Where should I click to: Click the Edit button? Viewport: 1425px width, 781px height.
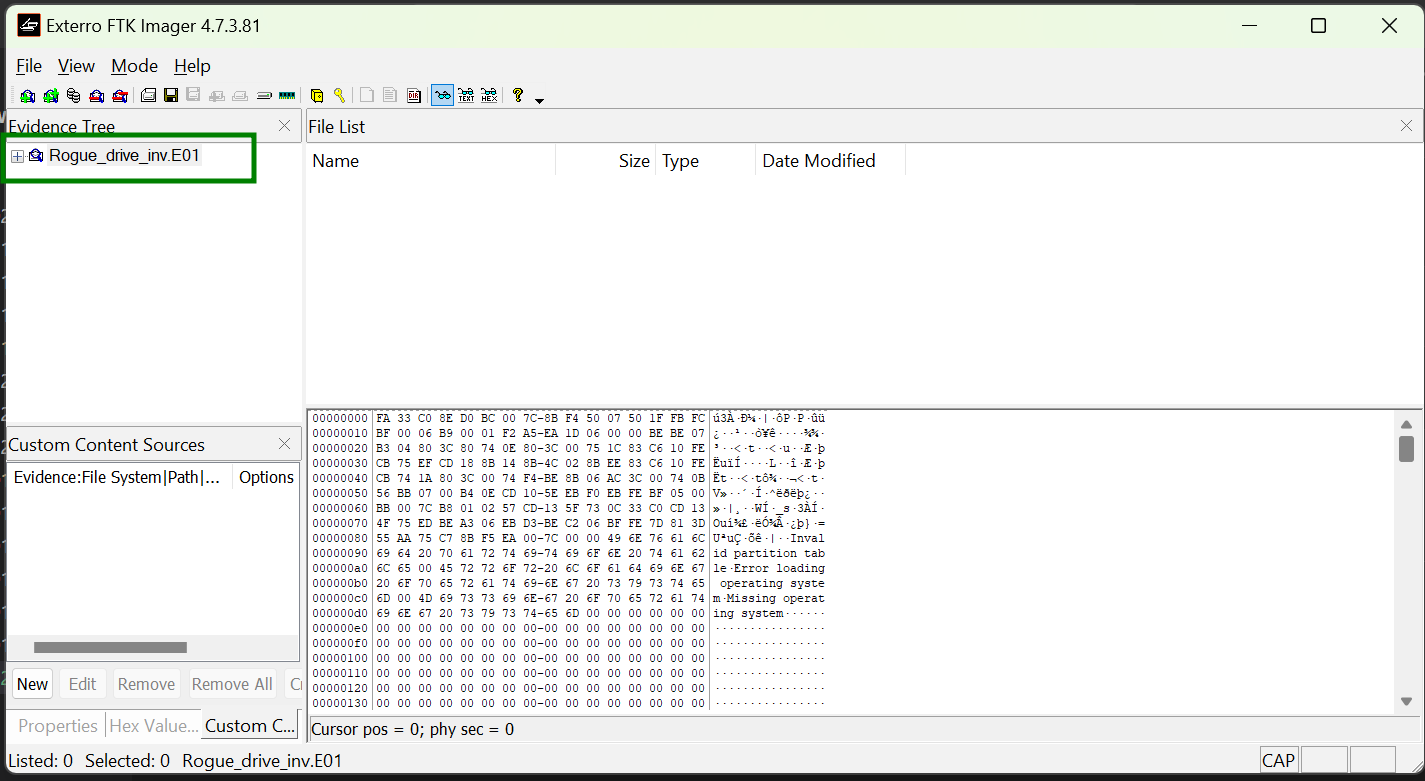[x=82, y=684]
